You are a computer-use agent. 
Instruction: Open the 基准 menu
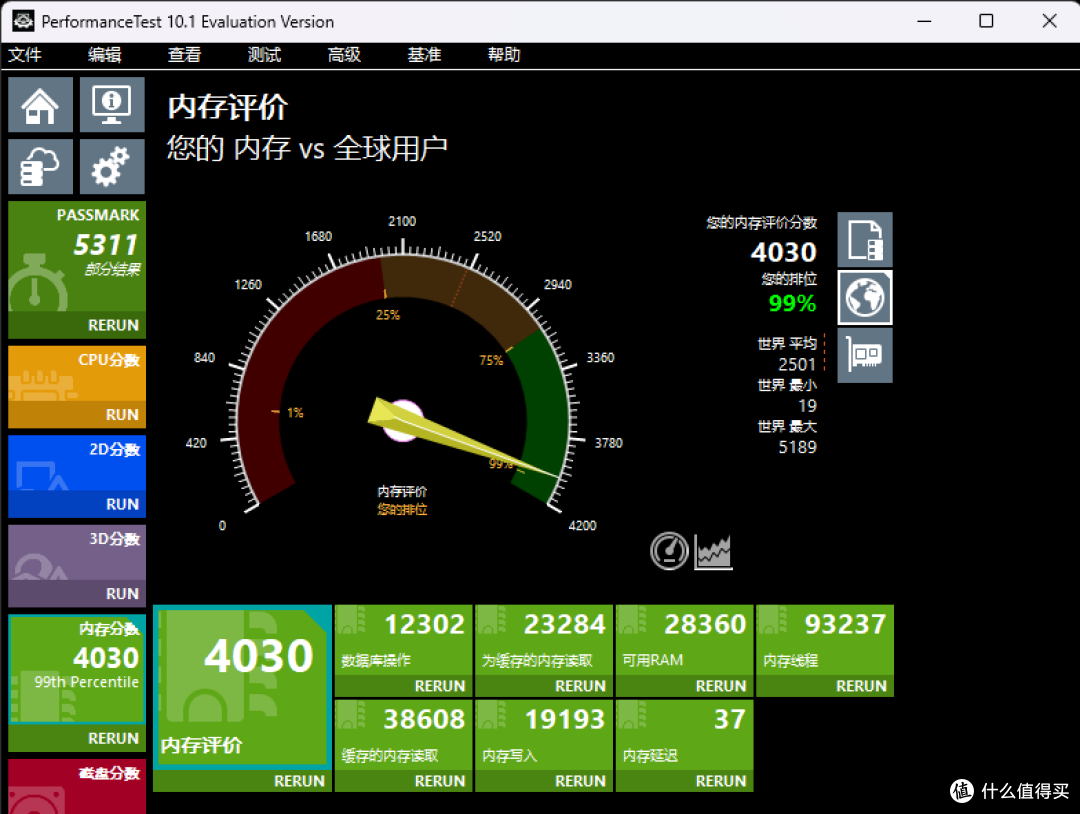424,55
